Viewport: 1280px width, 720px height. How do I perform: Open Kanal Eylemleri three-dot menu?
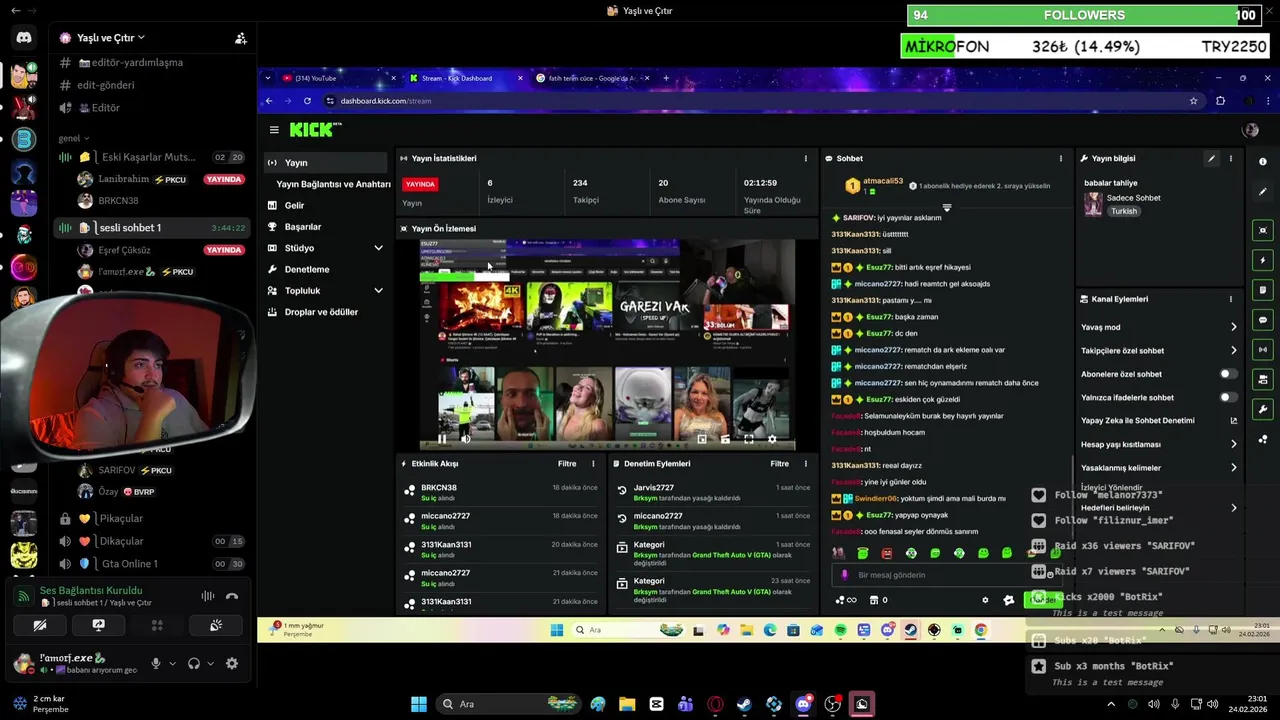(x=1231, y=299)
